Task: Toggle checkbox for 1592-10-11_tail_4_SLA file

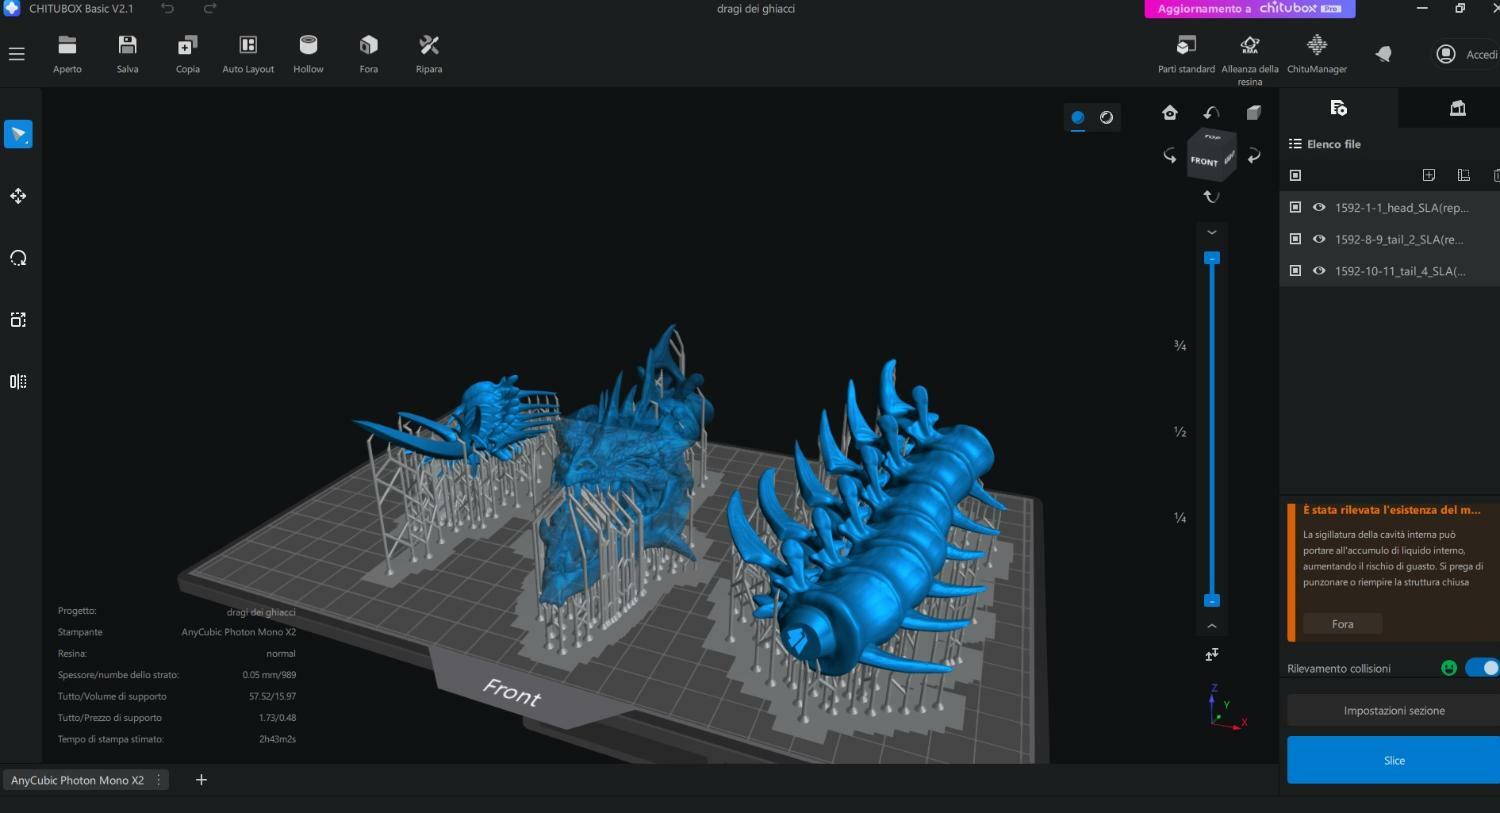Action: pos(1295,271)
